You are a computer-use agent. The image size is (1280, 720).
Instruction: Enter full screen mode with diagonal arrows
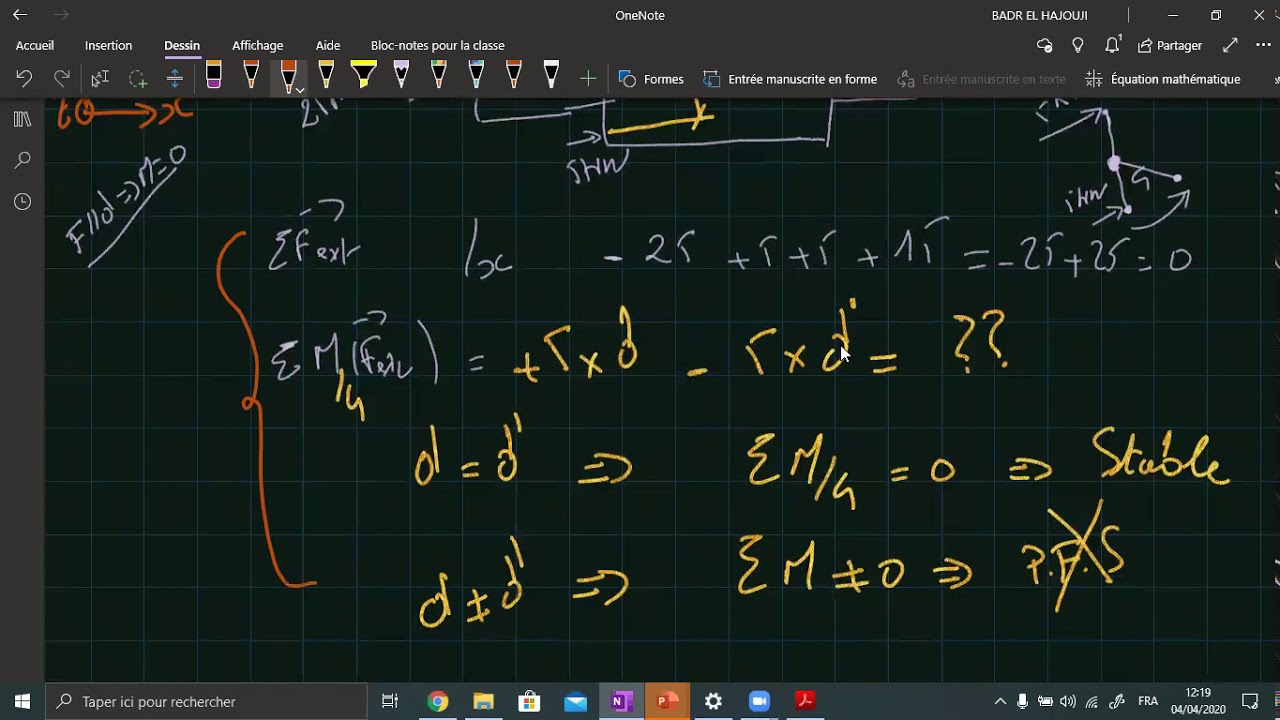tap(1230, 45)
